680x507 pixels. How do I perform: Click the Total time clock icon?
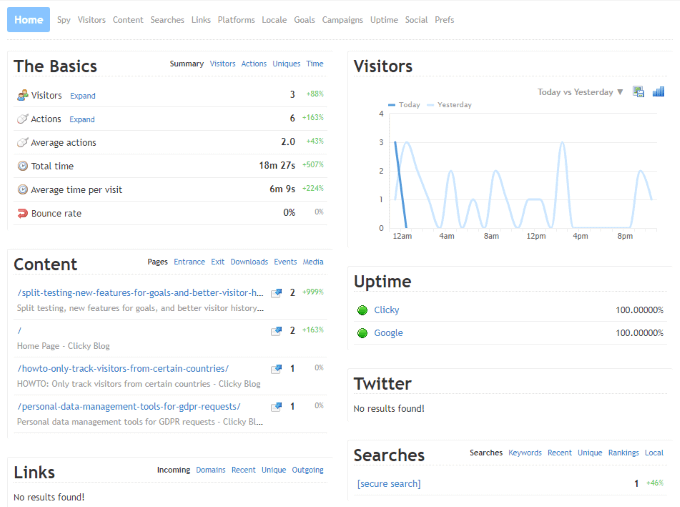[x=23, y=166]
